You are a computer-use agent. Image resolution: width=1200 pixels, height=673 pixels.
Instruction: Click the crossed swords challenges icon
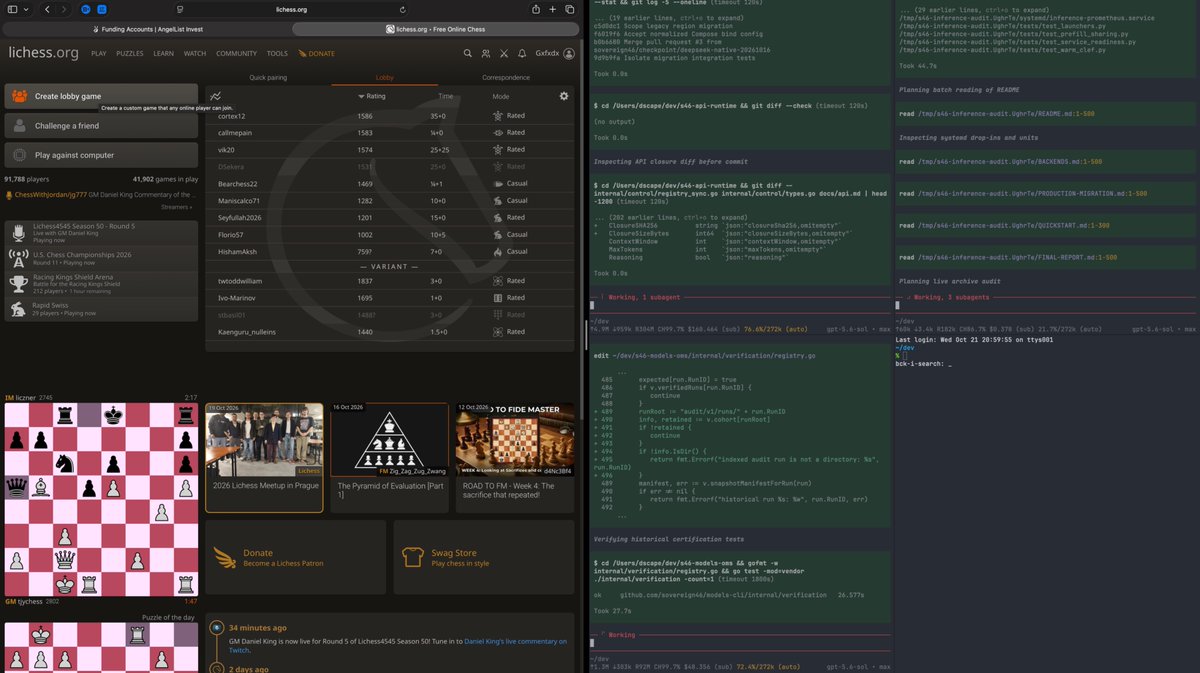503,53
